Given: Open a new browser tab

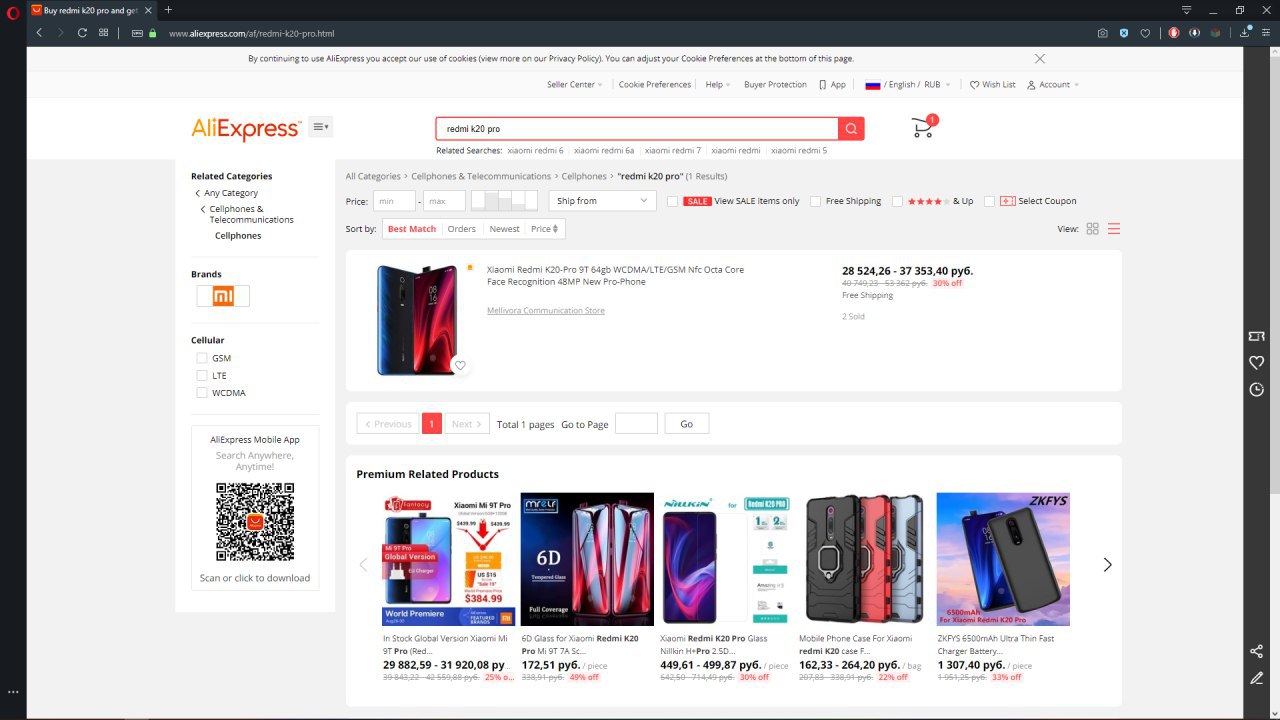Looking at the screenshot, I should [x=168, y=10].
